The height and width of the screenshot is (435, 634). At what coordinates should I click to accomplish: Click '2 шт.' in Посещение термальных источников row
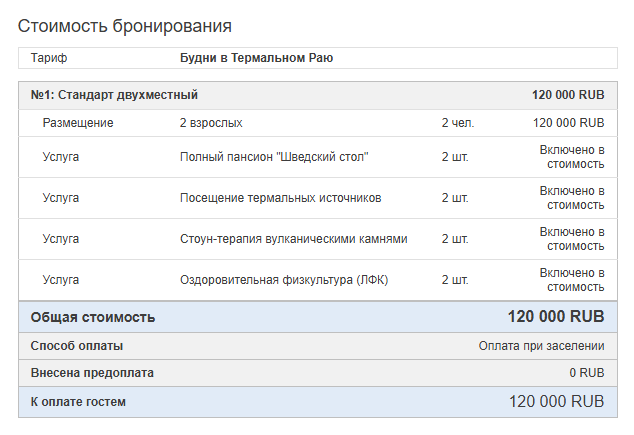click(x=455, y=198)
